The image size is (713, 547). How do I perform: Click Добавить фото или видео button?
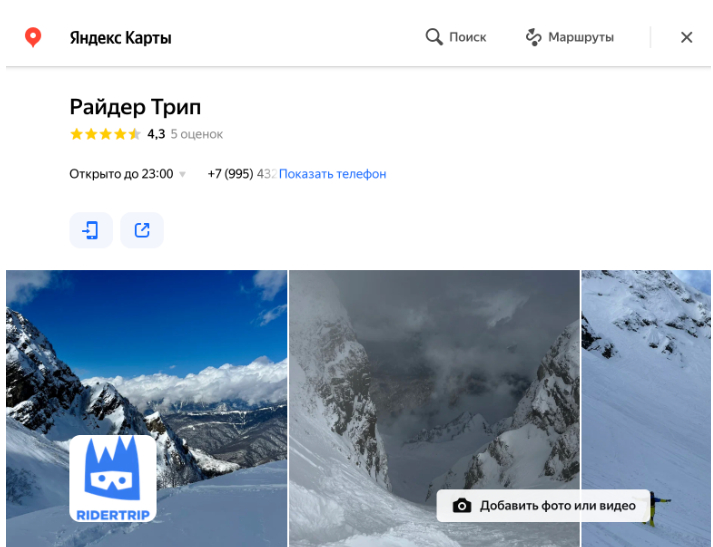point(543,506)
